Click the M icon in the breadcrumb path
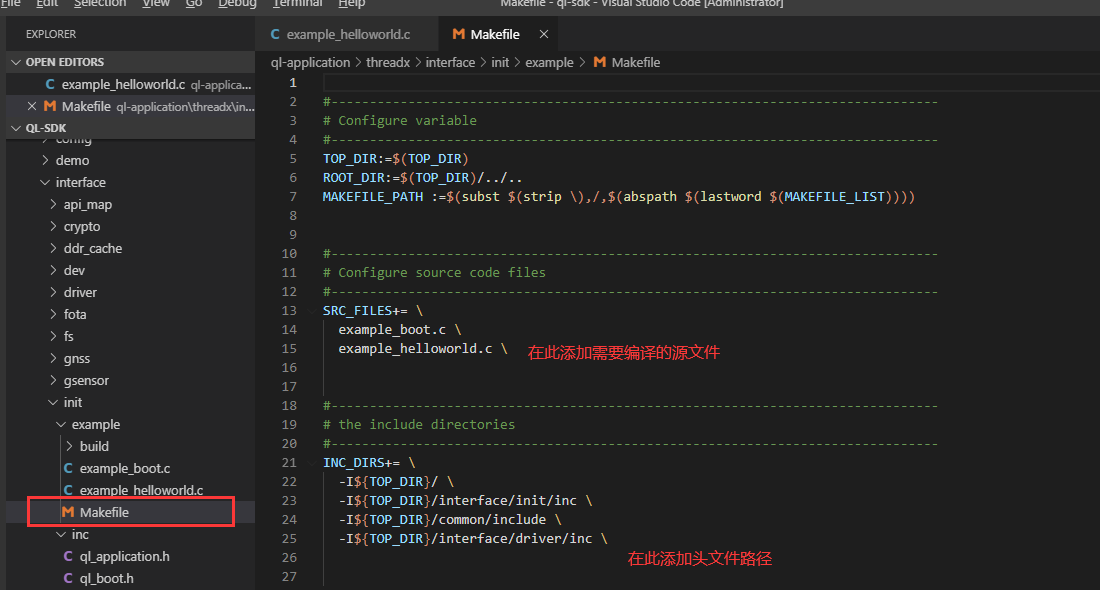Viewport: 1100px width, 590px height. point(600,62)
